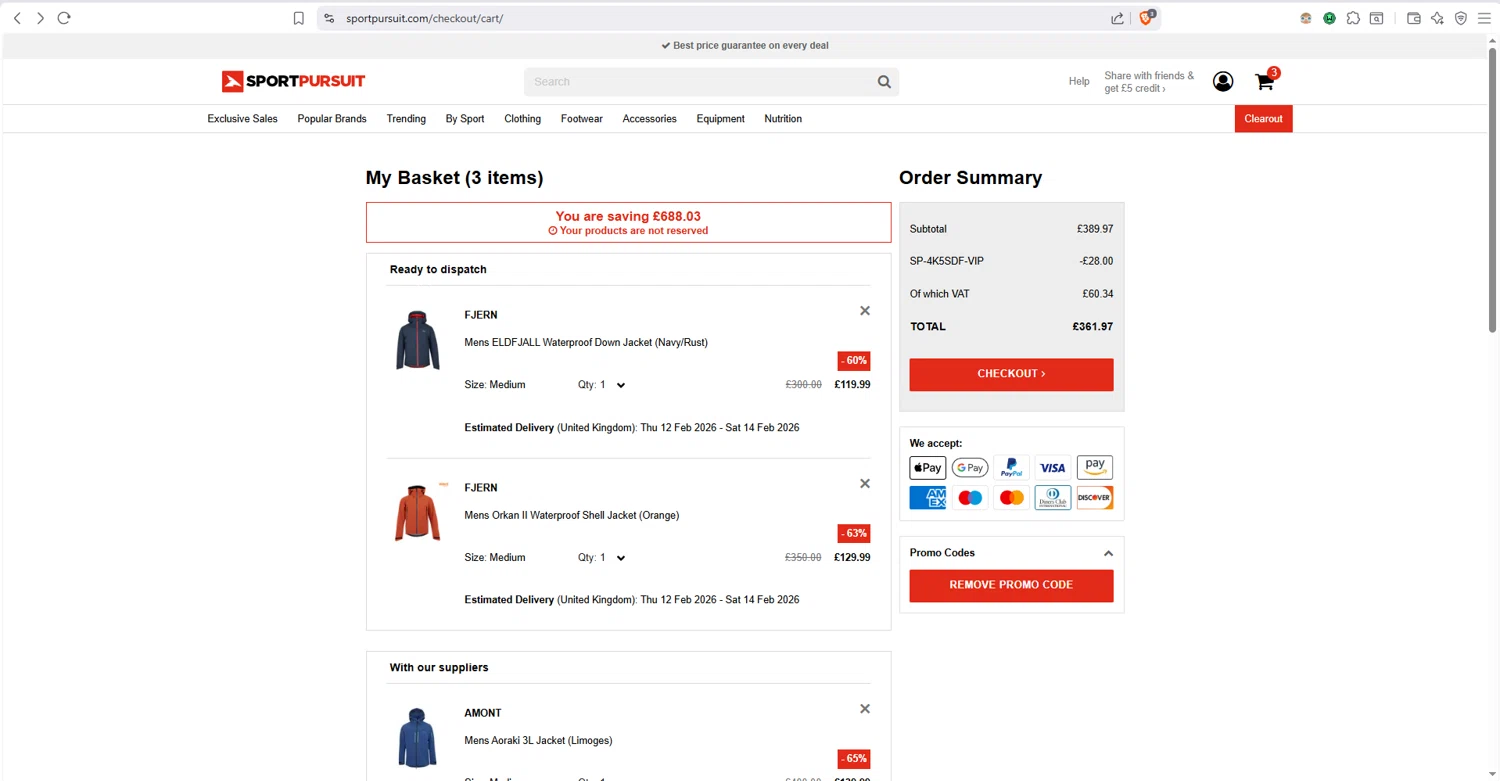This screenshot has width=1500, height=781.
Task: Open the browser hamburger menu
Action: (x=1484, y=18)
